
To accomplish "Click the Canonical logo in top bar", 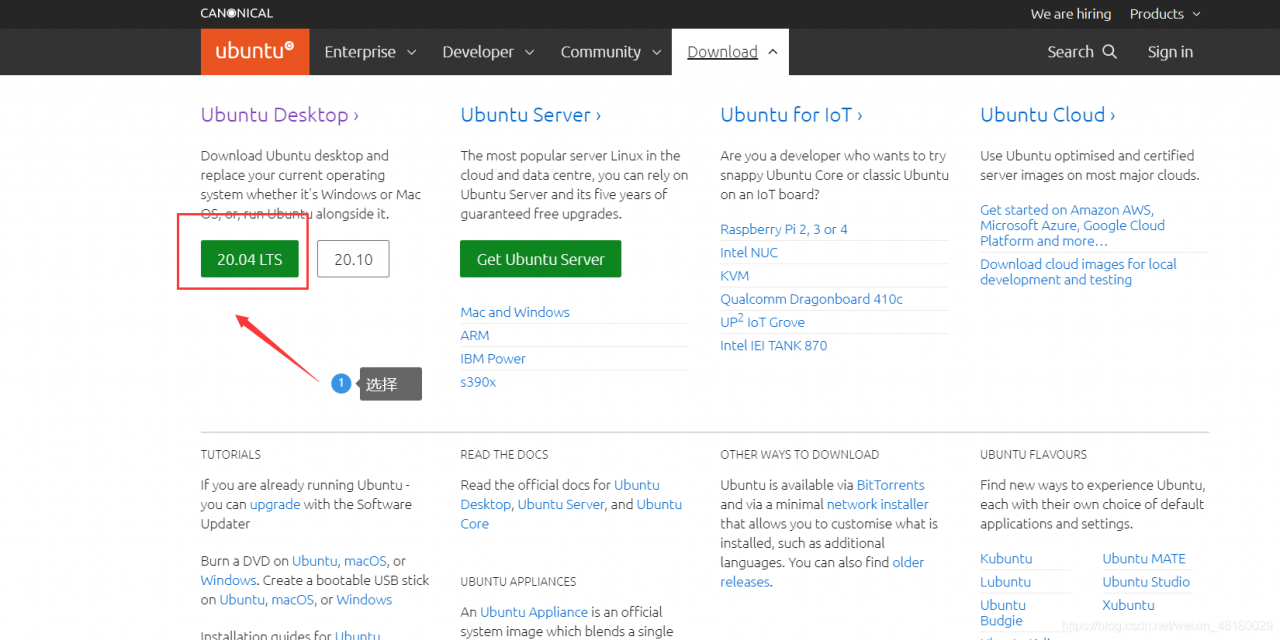I will pos(236,13).
